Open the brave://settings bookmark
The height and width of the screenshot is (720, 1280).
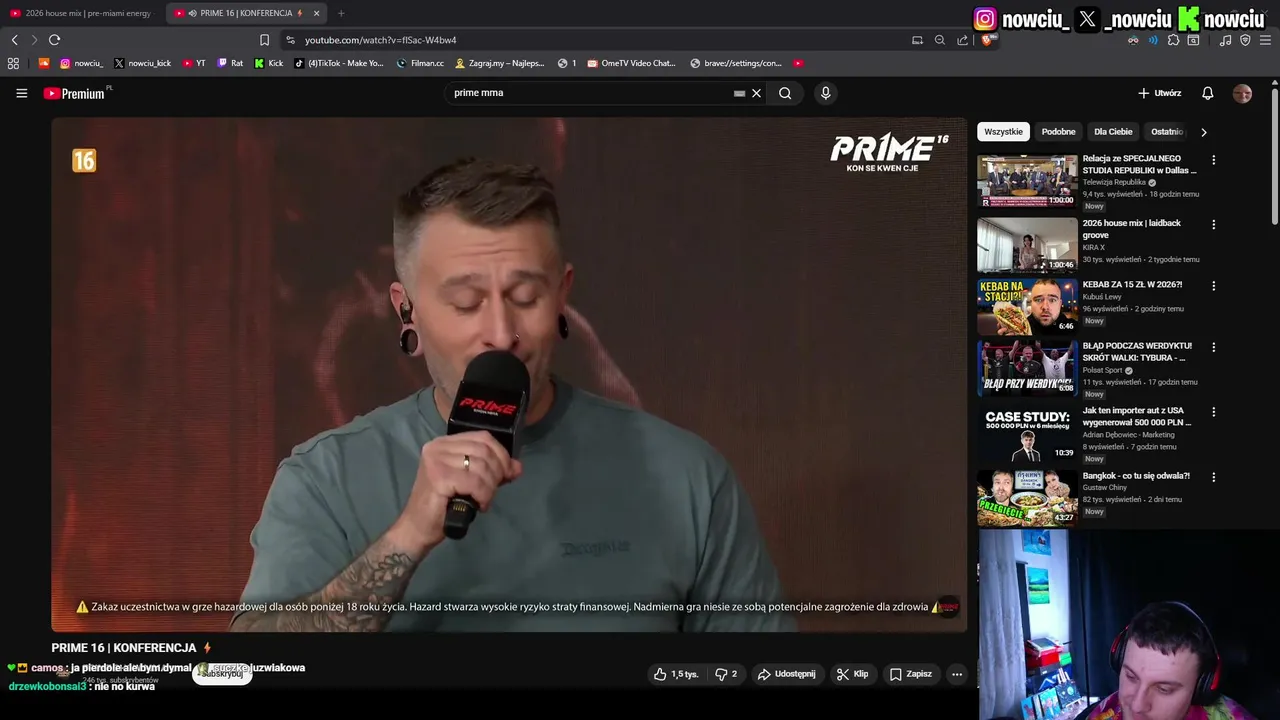(x=736, y=63)
